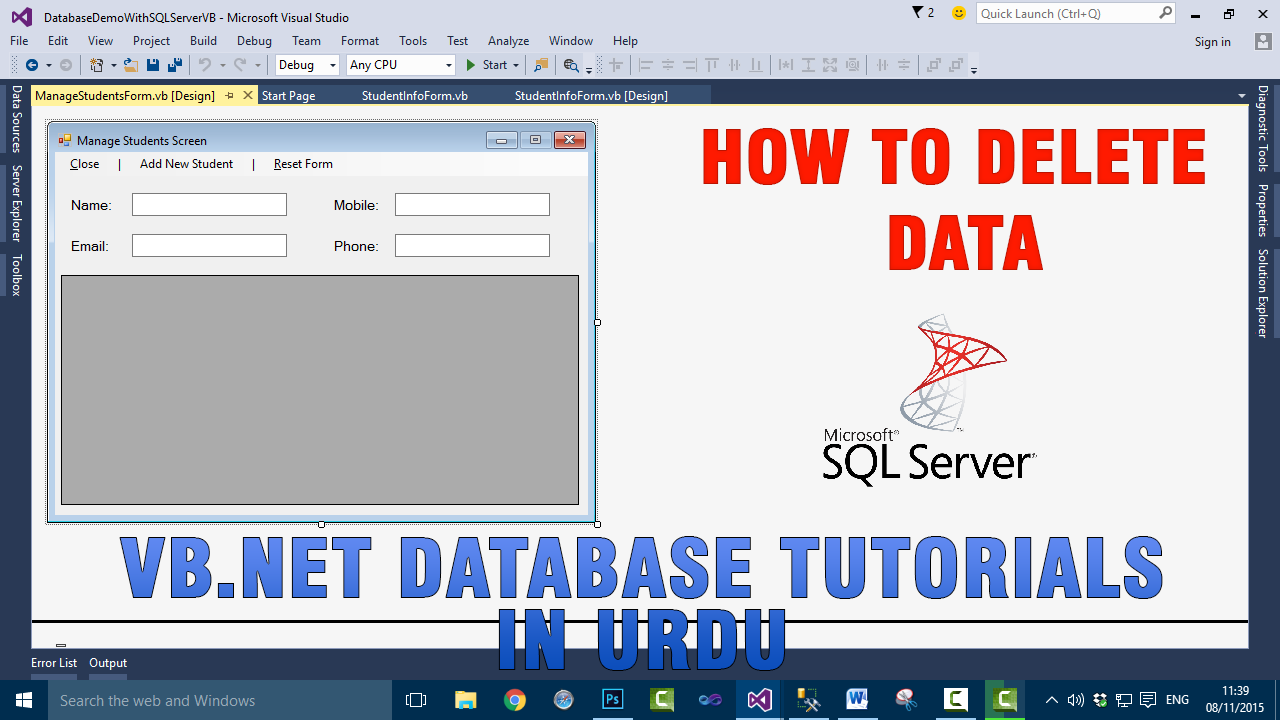The height and width of the screenshot is (720, 1280).
Task: Expand the Undo history dropdown arrow
Action: pos(222,65)
